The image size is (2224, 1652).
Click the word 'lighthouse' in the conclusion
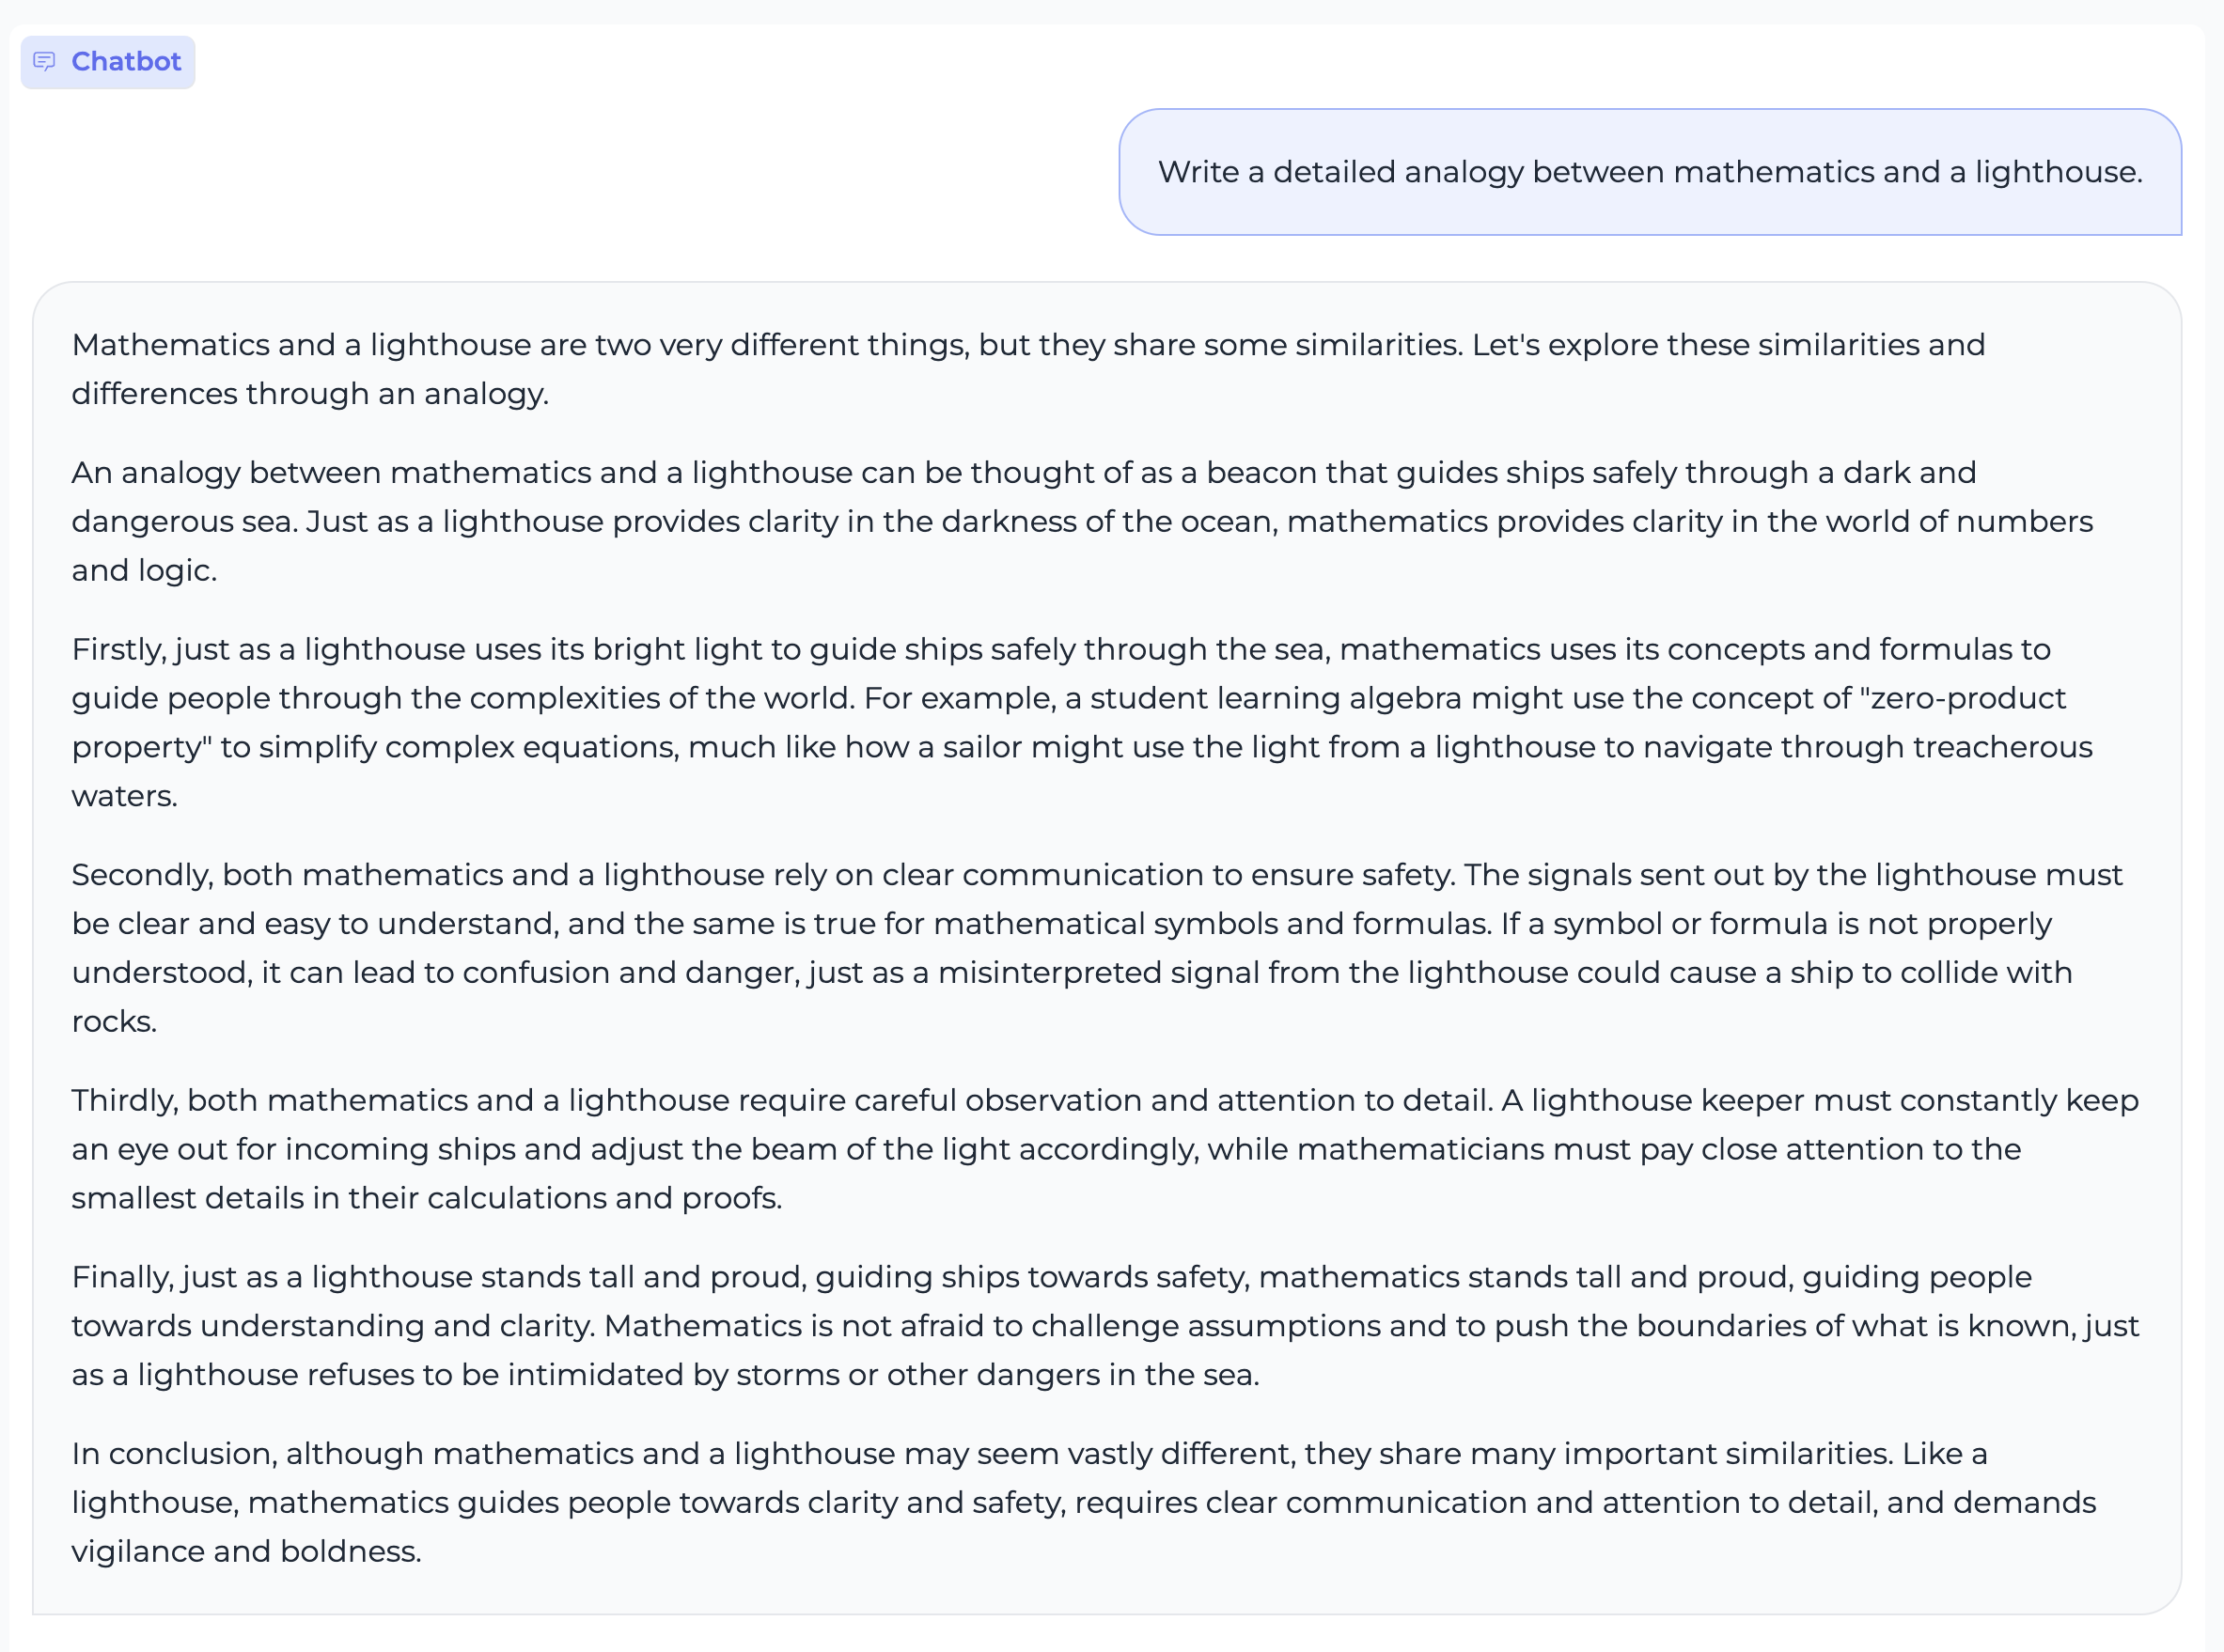[x=152, y=1501]
